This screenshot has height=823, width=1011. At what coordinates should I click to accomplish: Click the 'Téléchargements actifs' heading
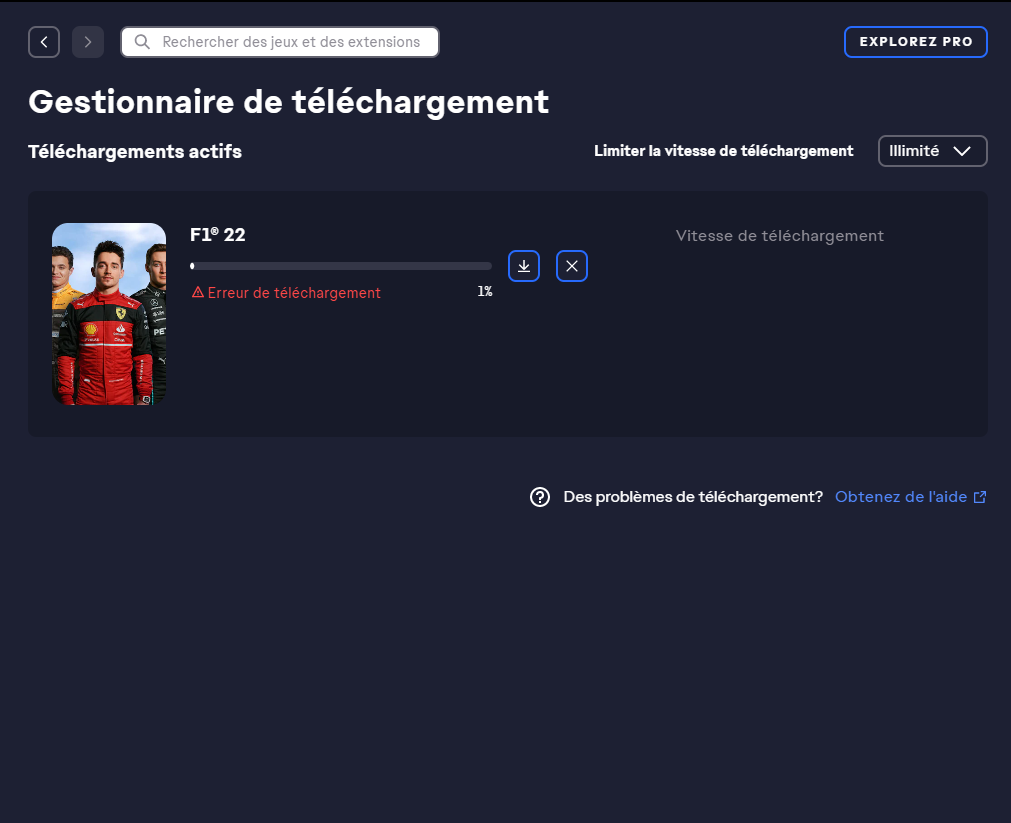click(x=135, y=152)
